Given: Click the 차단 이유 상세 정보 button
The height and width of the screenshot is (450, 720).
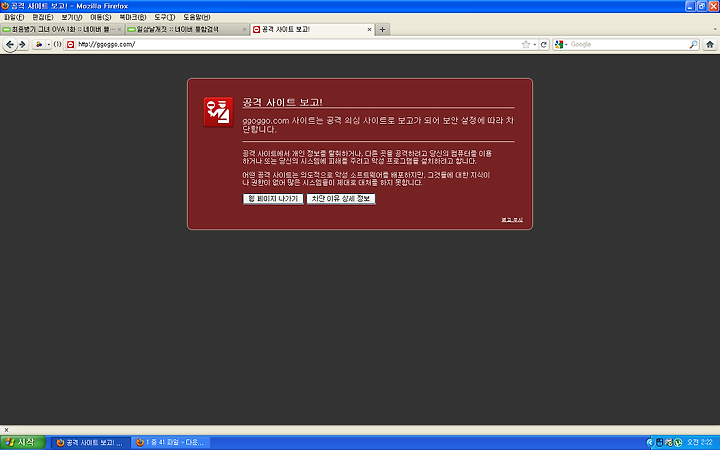Looking at the screenshot, I should [x=341, y=199].
